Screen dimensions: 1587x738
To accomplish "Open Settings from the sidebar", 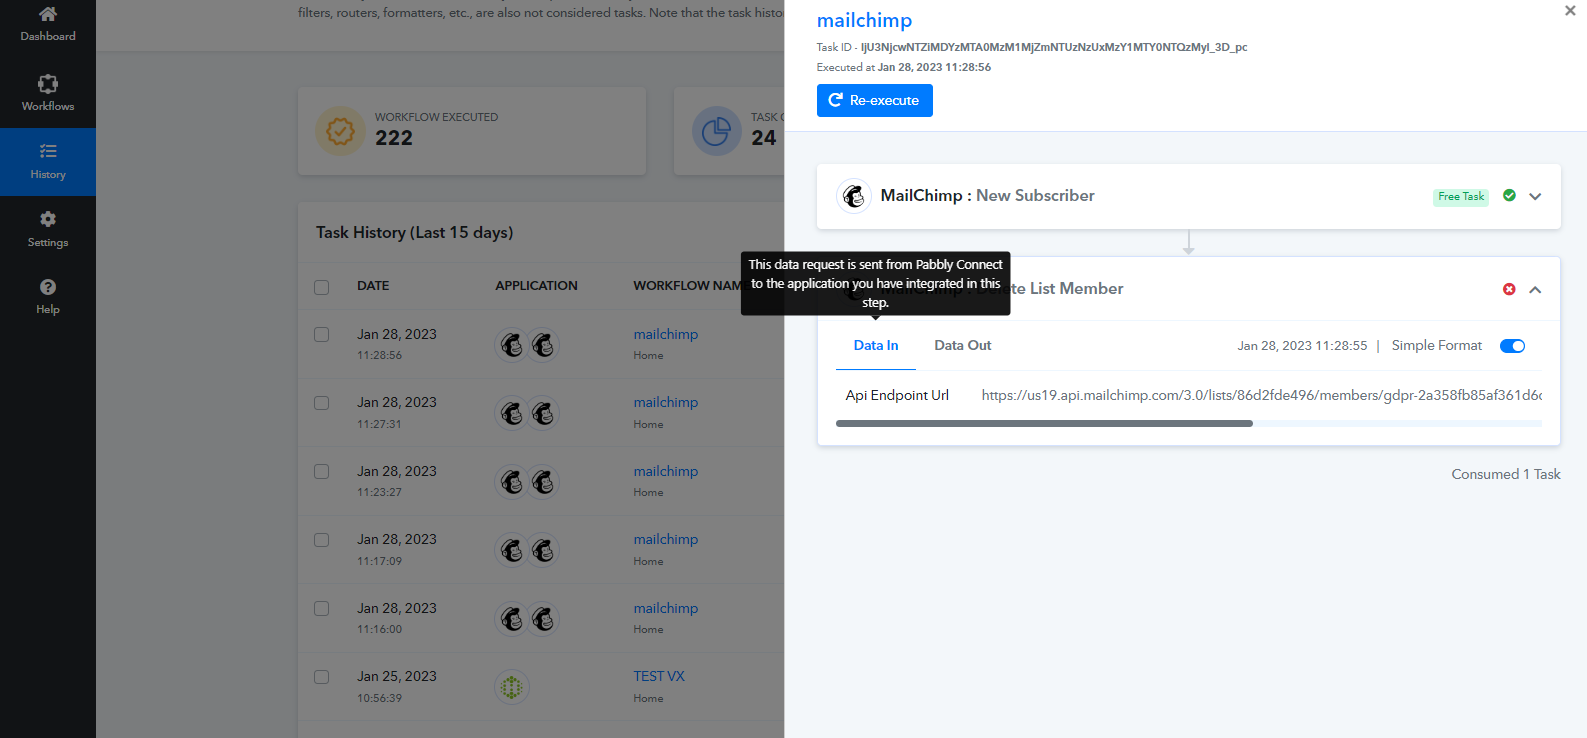I will point(48,229).
